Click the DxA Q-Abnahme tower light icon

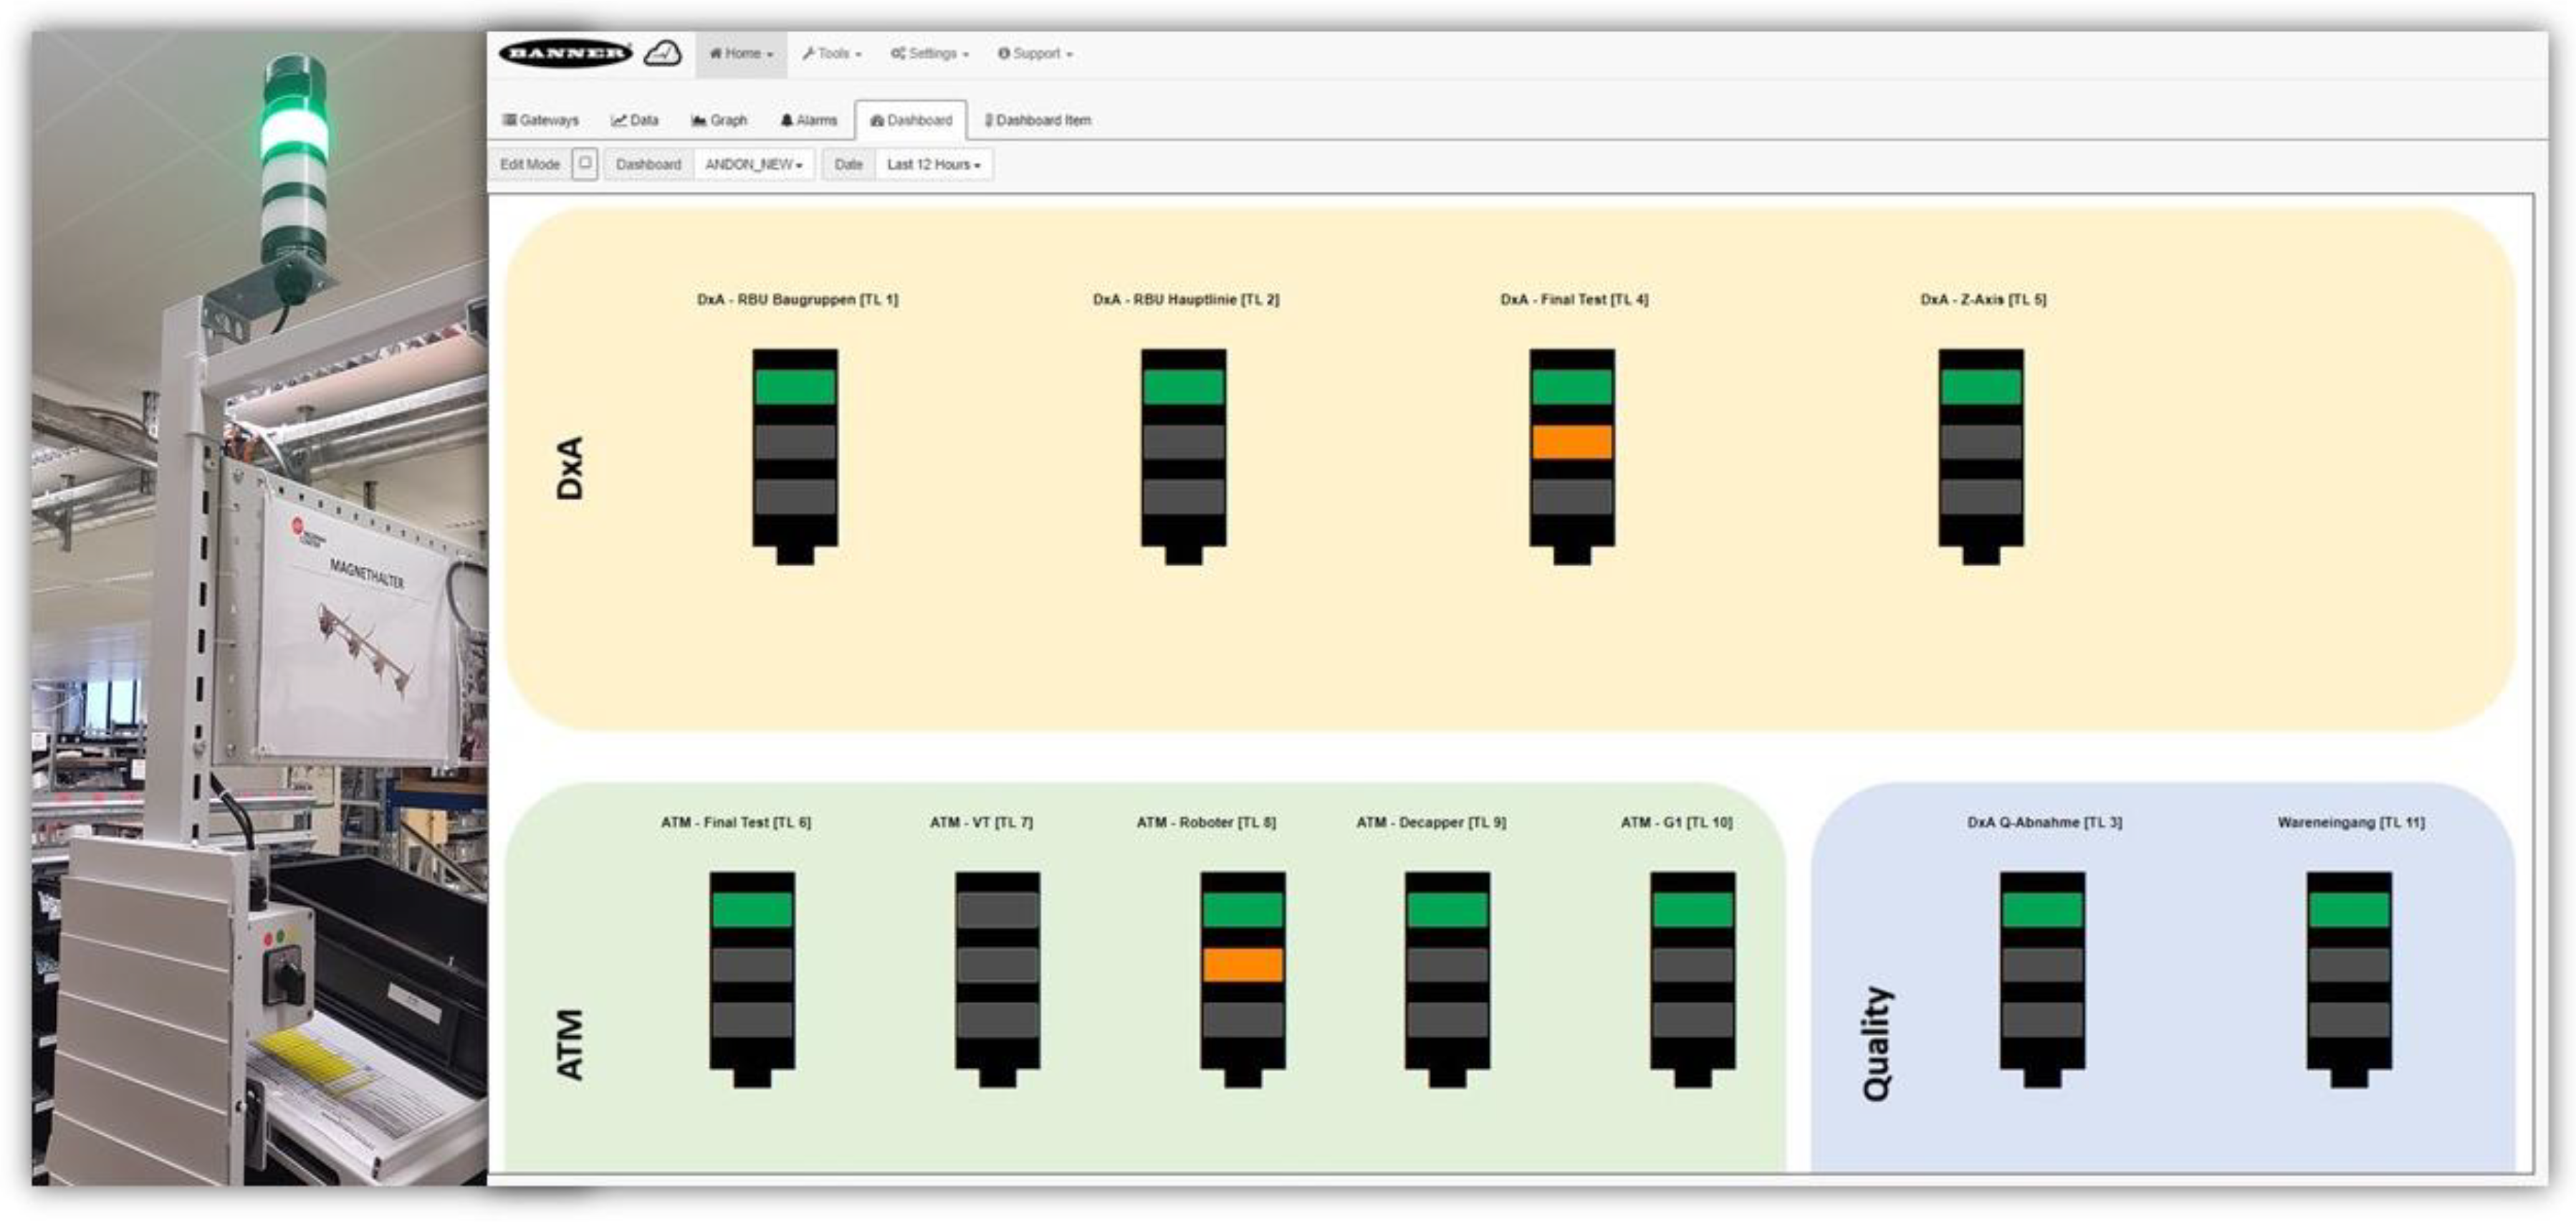coord(2042,978)
